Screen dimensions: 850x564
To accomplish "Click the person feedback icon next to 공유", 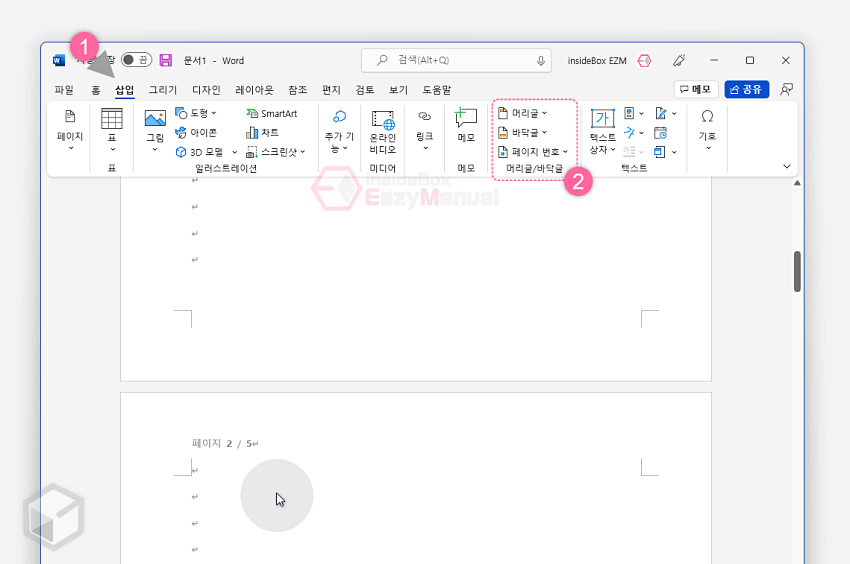I will [x=786, y=89].
